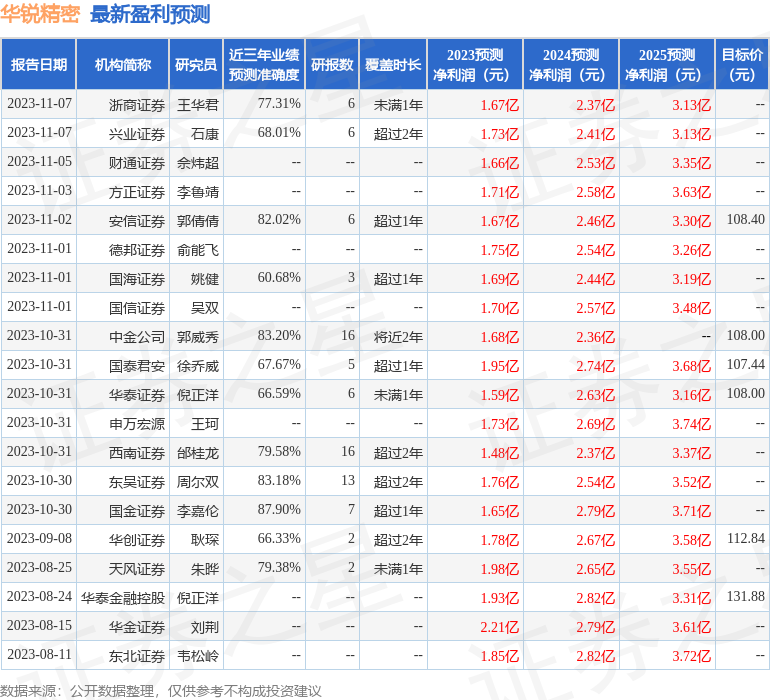Click target price 107.44
The width and height of the screenshot is (770, 700).
[x=746, y=364]
